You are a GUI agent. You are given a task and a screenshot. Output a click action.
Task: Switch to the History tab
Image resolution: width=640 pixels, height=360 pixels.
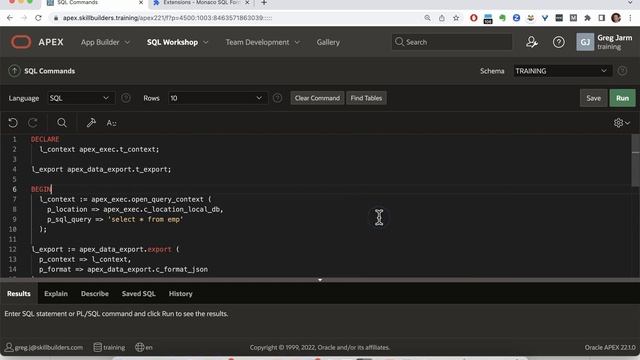click(180, 293)
